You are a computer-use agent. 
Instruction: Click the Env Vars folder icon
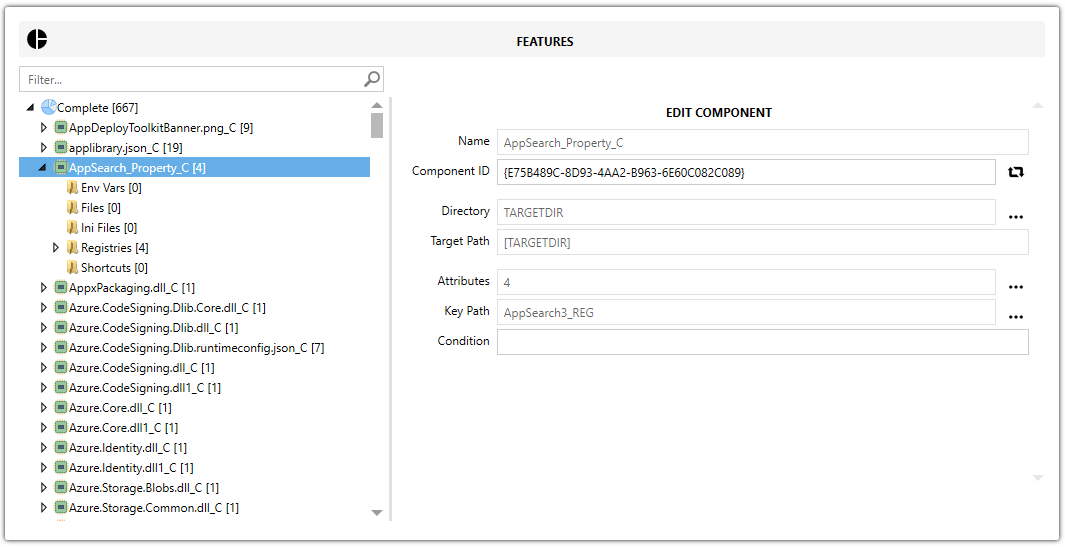coord(73,188)
